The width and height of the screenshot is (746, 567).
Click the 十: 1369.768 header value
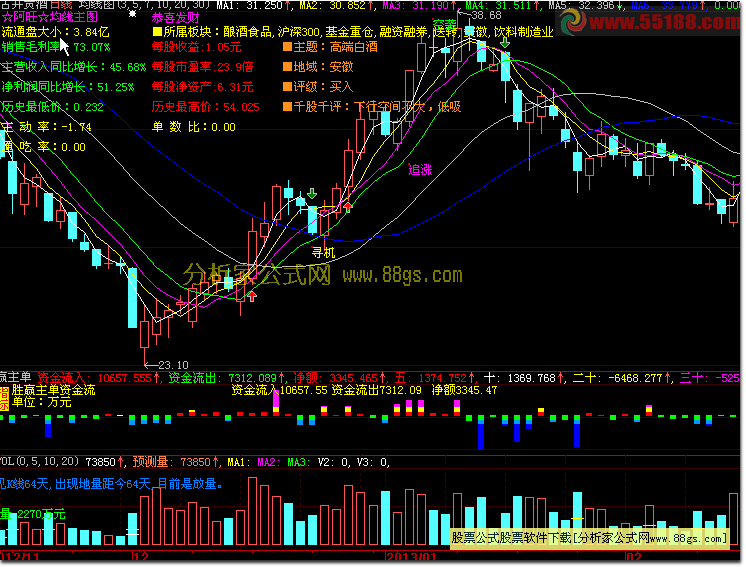[525, 378]
